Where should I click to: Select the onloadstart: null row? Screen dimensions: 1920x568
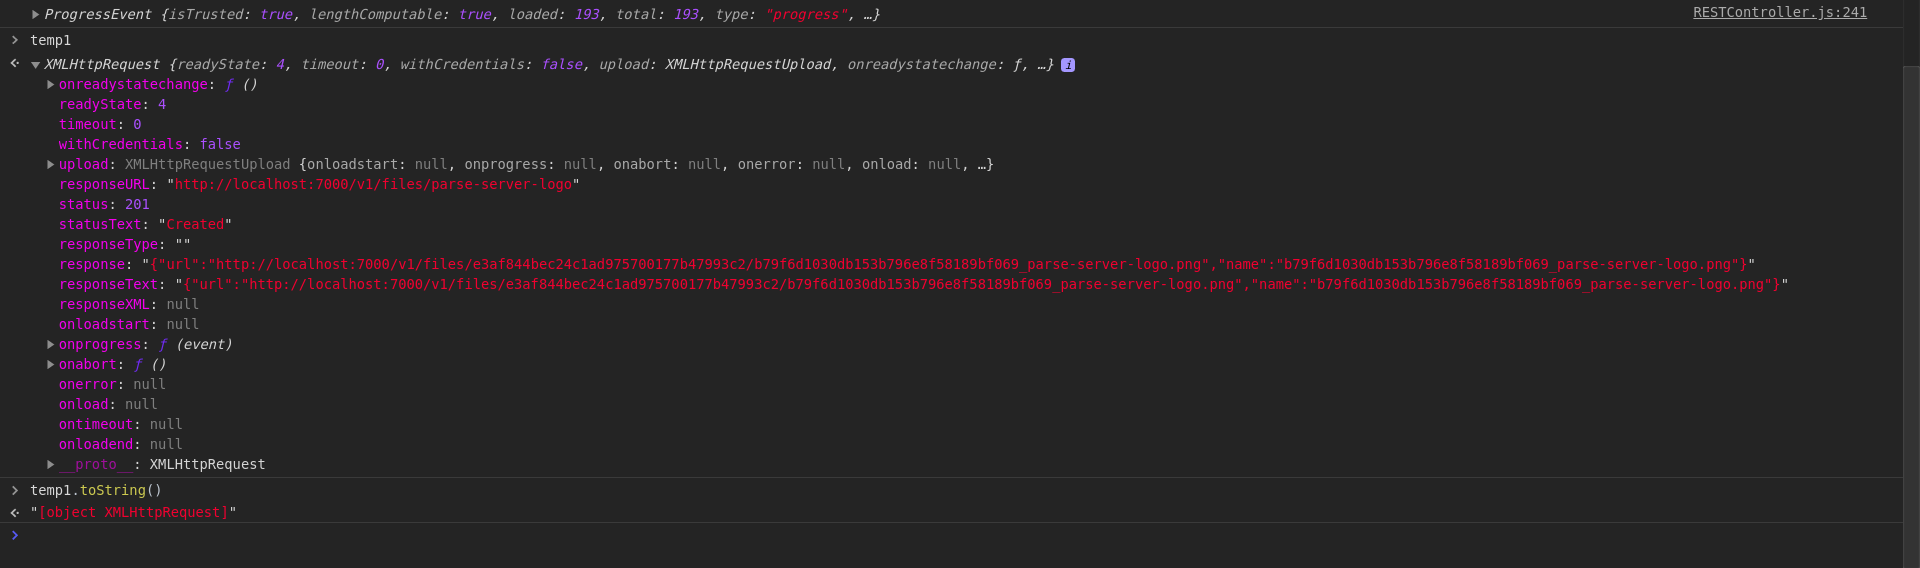tap(128, 324)
